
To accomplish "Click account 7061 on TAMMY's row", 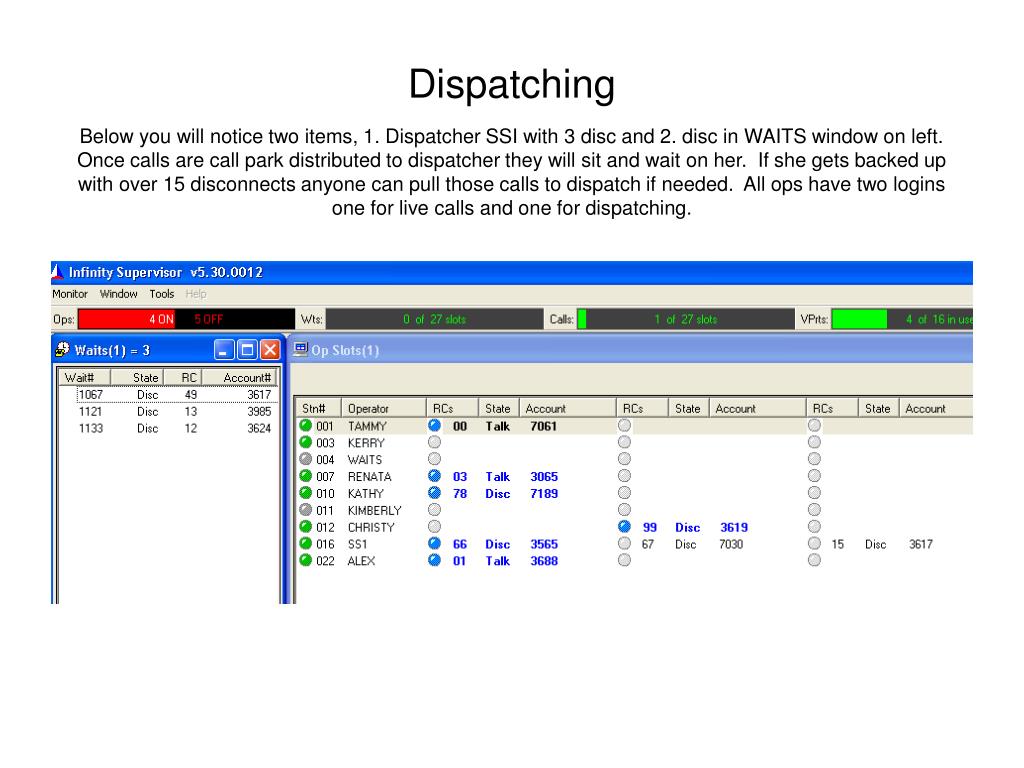I will tap(543, 426).
